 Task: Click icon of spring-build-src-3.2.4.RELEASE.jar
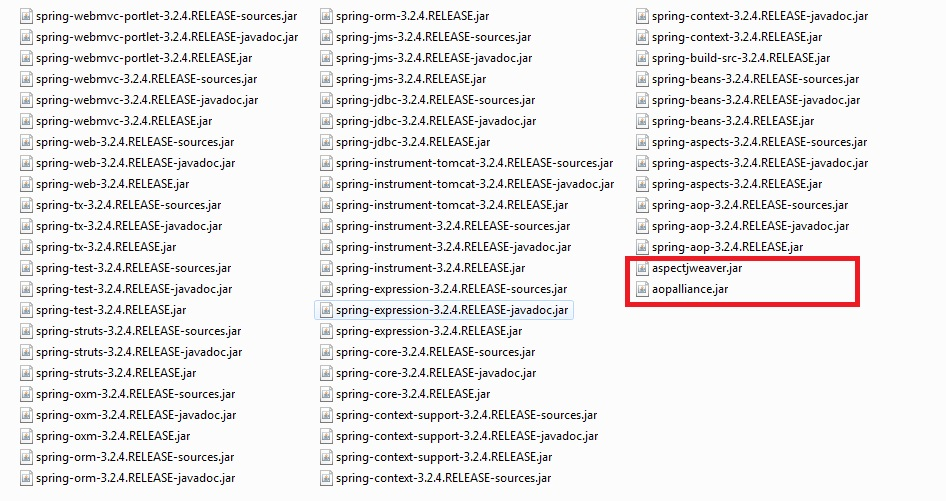tap(642, 58)
